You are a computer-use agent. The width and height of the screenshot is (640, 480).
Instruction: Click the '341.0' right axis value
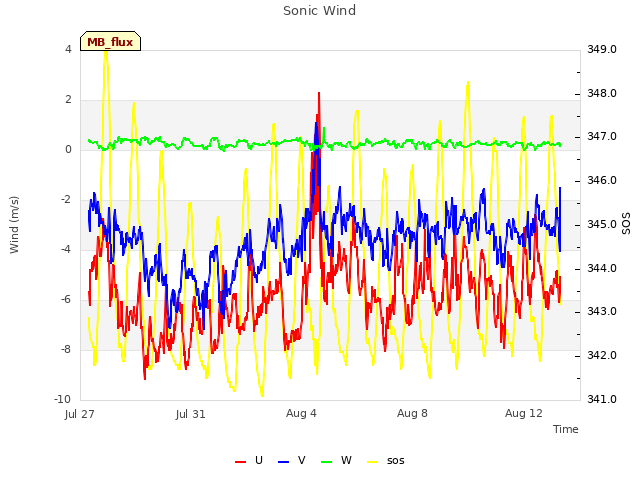click(x=602, y=399)
